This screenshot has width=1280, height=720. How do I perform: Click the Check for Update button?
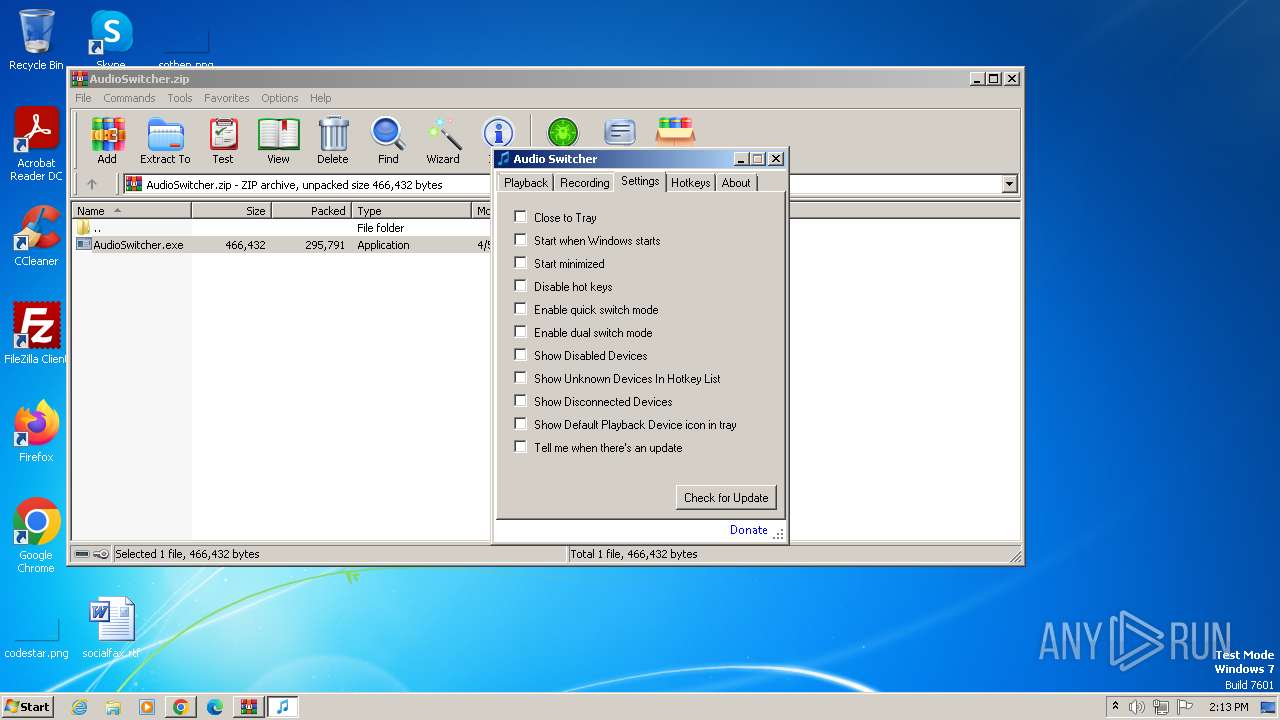pos(726,497)
